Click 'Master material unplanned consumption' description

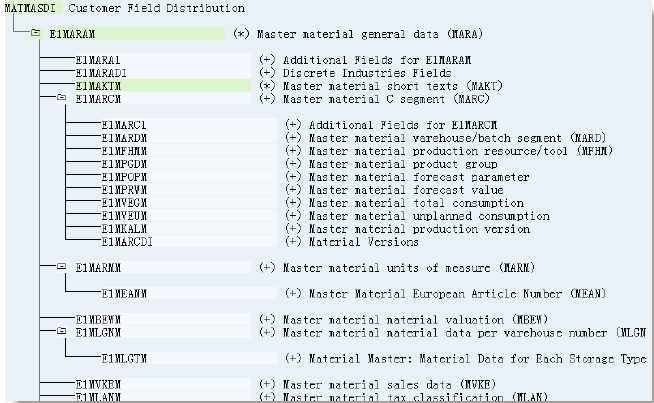coord(429,215)
